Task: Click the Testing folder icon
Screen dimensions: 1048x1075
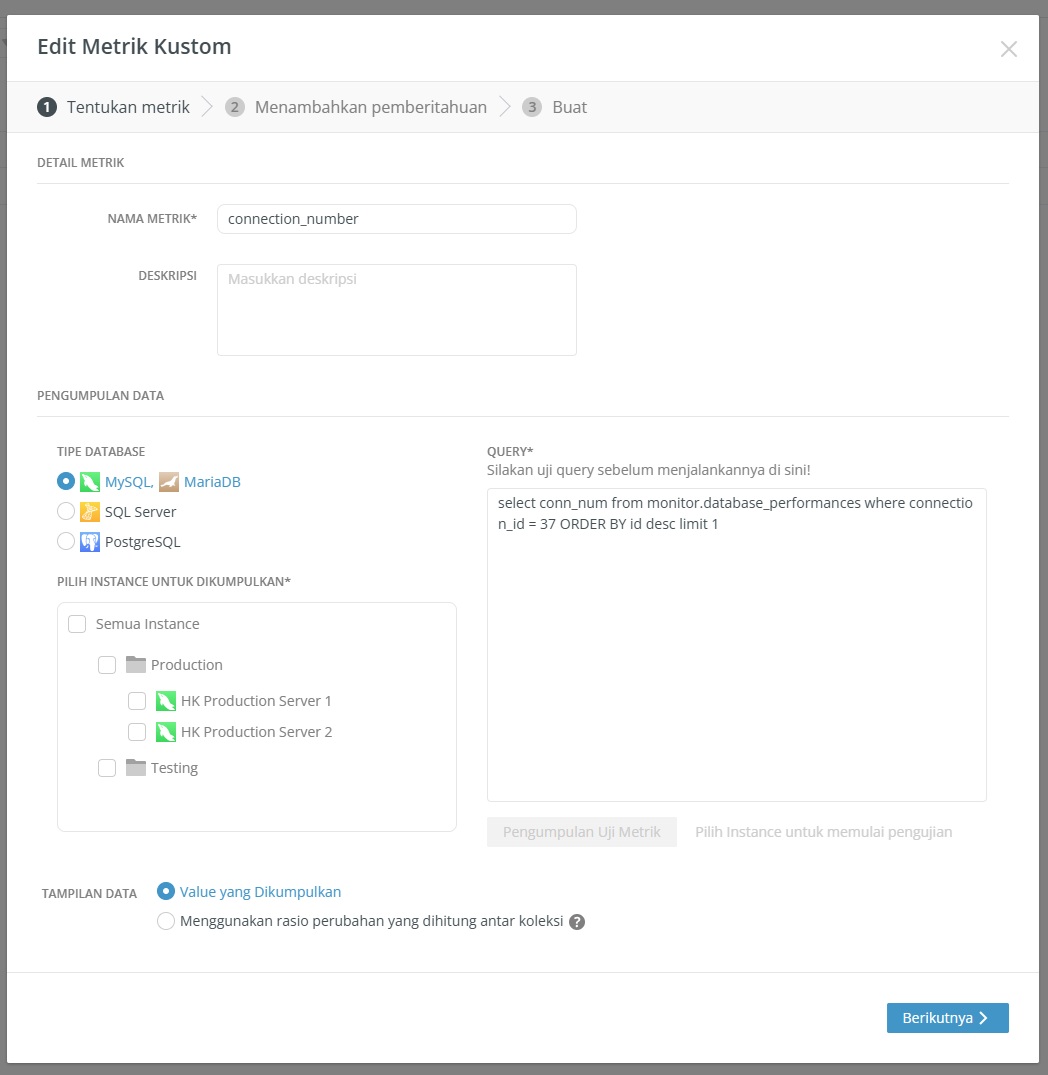Action: (136, 768)
